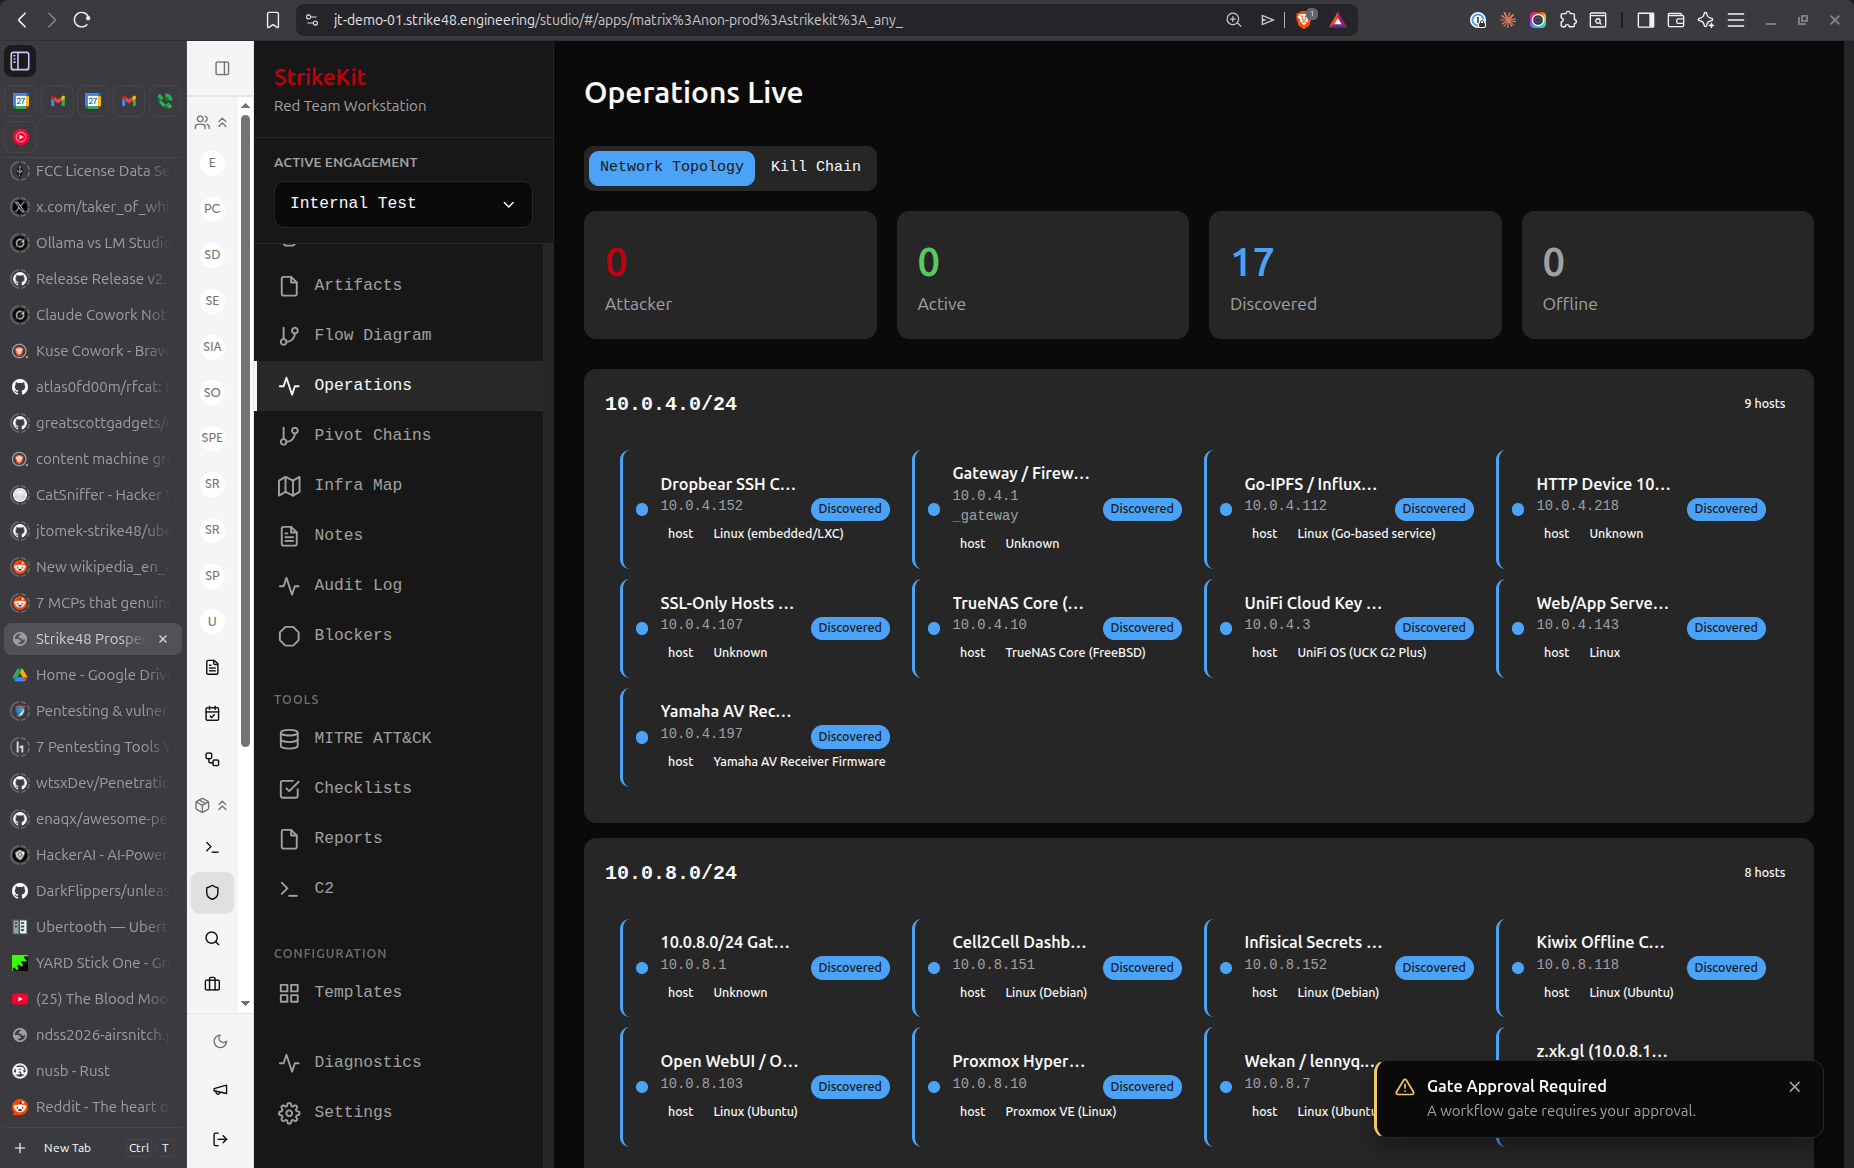Dismiss the Gate Approval Required notification
Screen dimensions: 1854x1168
point(1795,1087)
